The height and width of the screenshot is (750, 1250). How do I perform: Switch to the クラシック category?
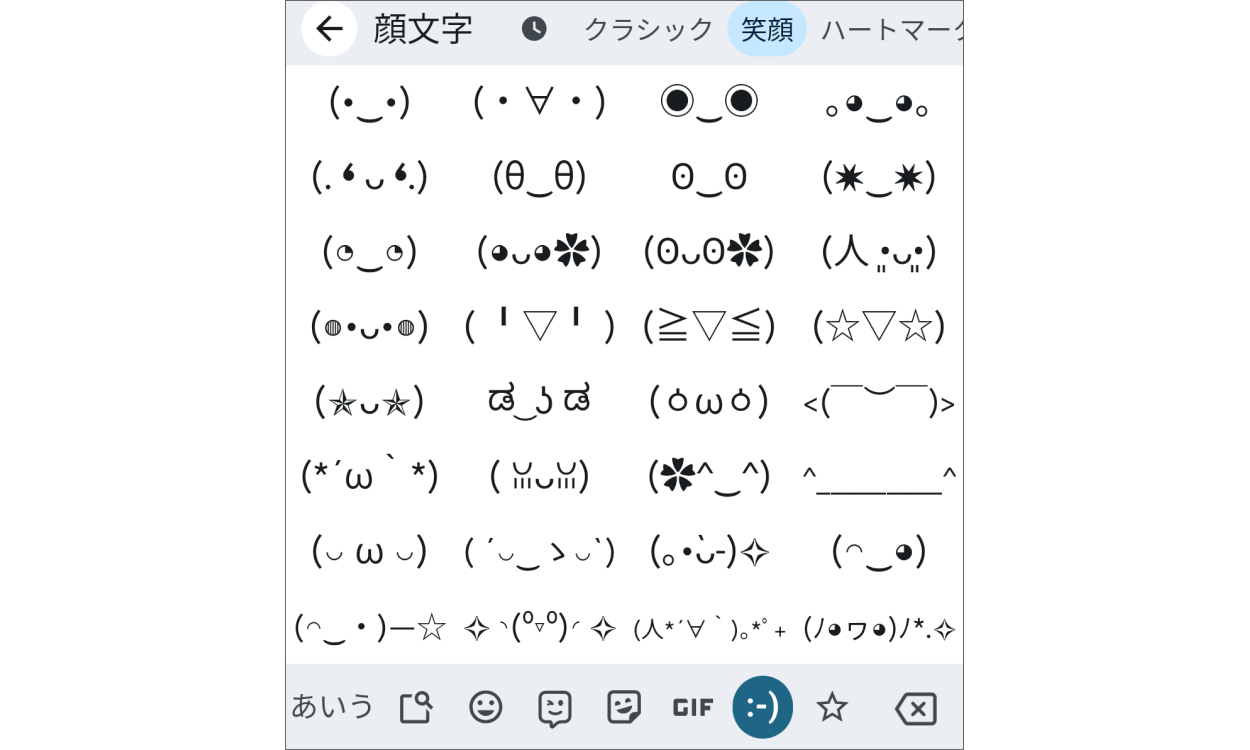coord(647,31)
